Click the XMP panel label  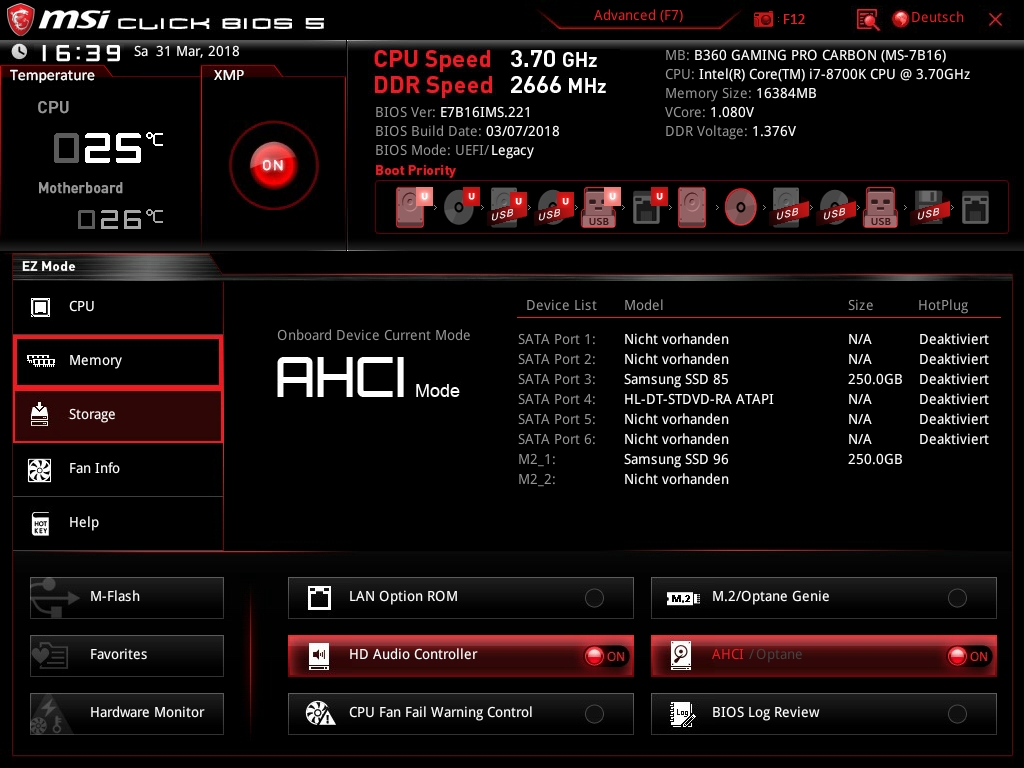point(229,75)
